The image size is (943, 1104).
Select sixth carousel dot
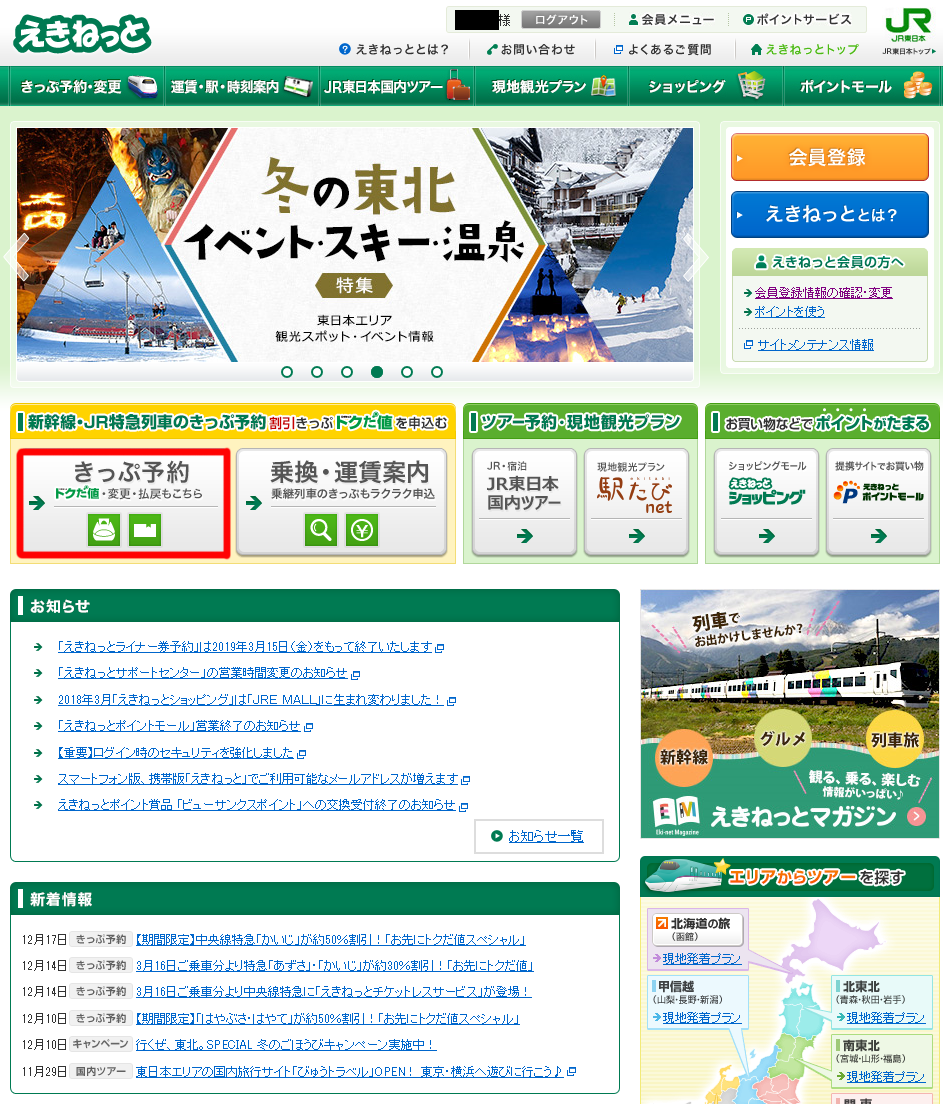(437, 372)
